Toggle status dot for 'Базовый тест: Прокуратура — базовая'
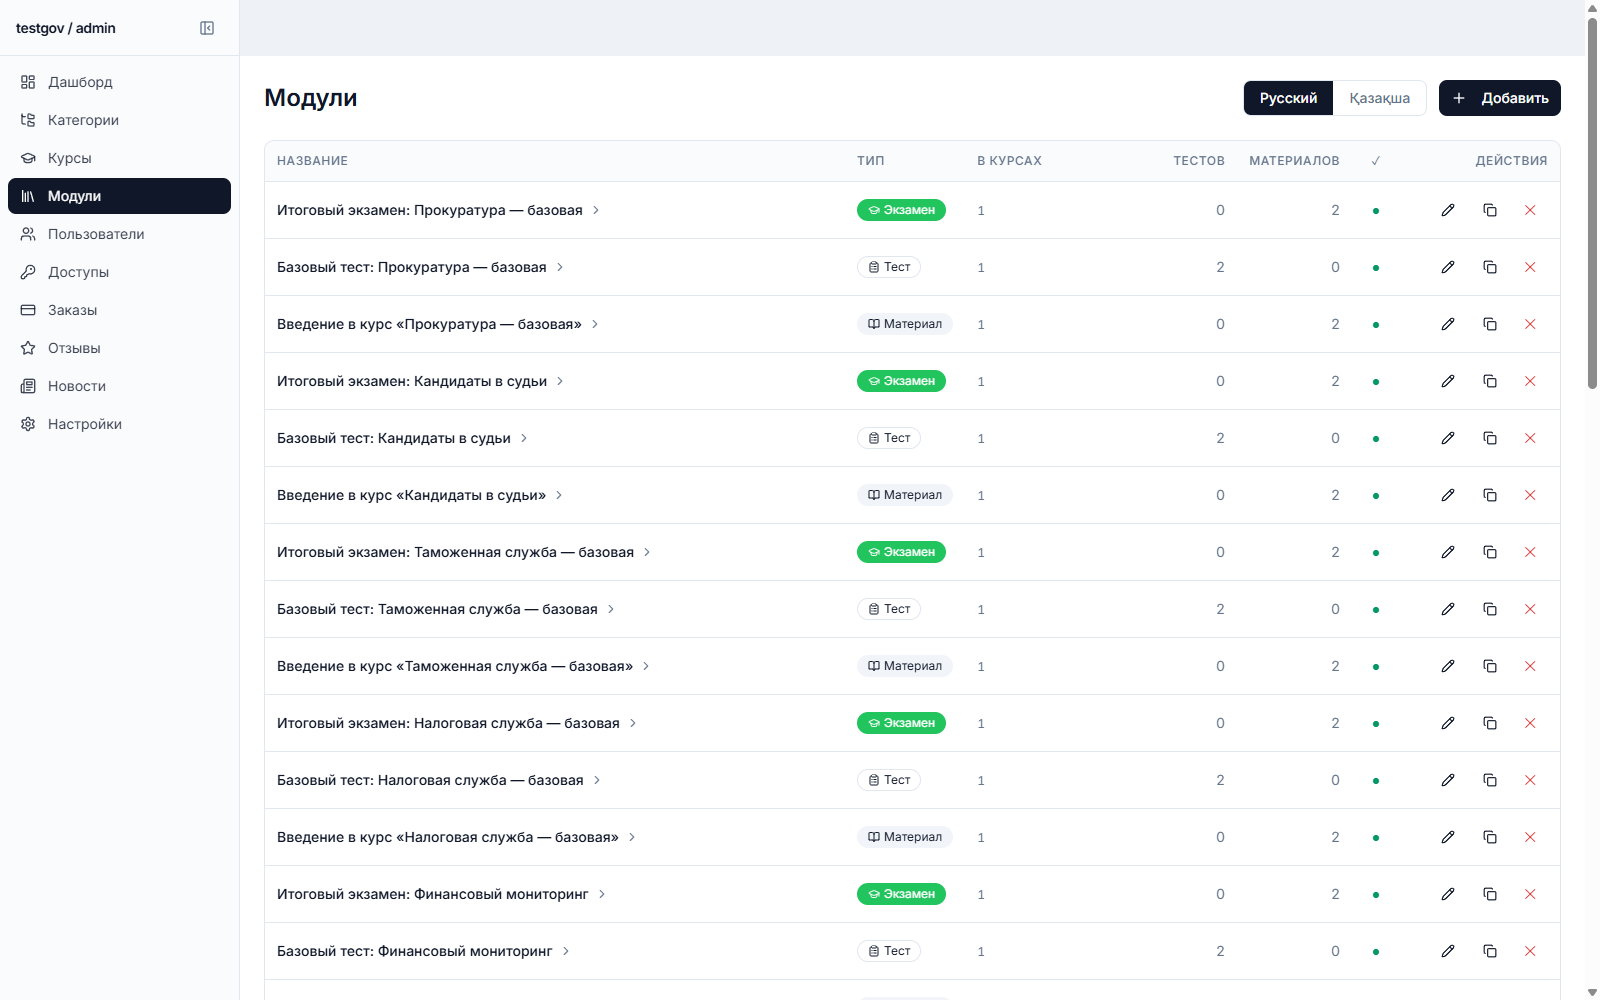The width and height of the screenshot is (1600, 1000). click(x=1376, y=268)
